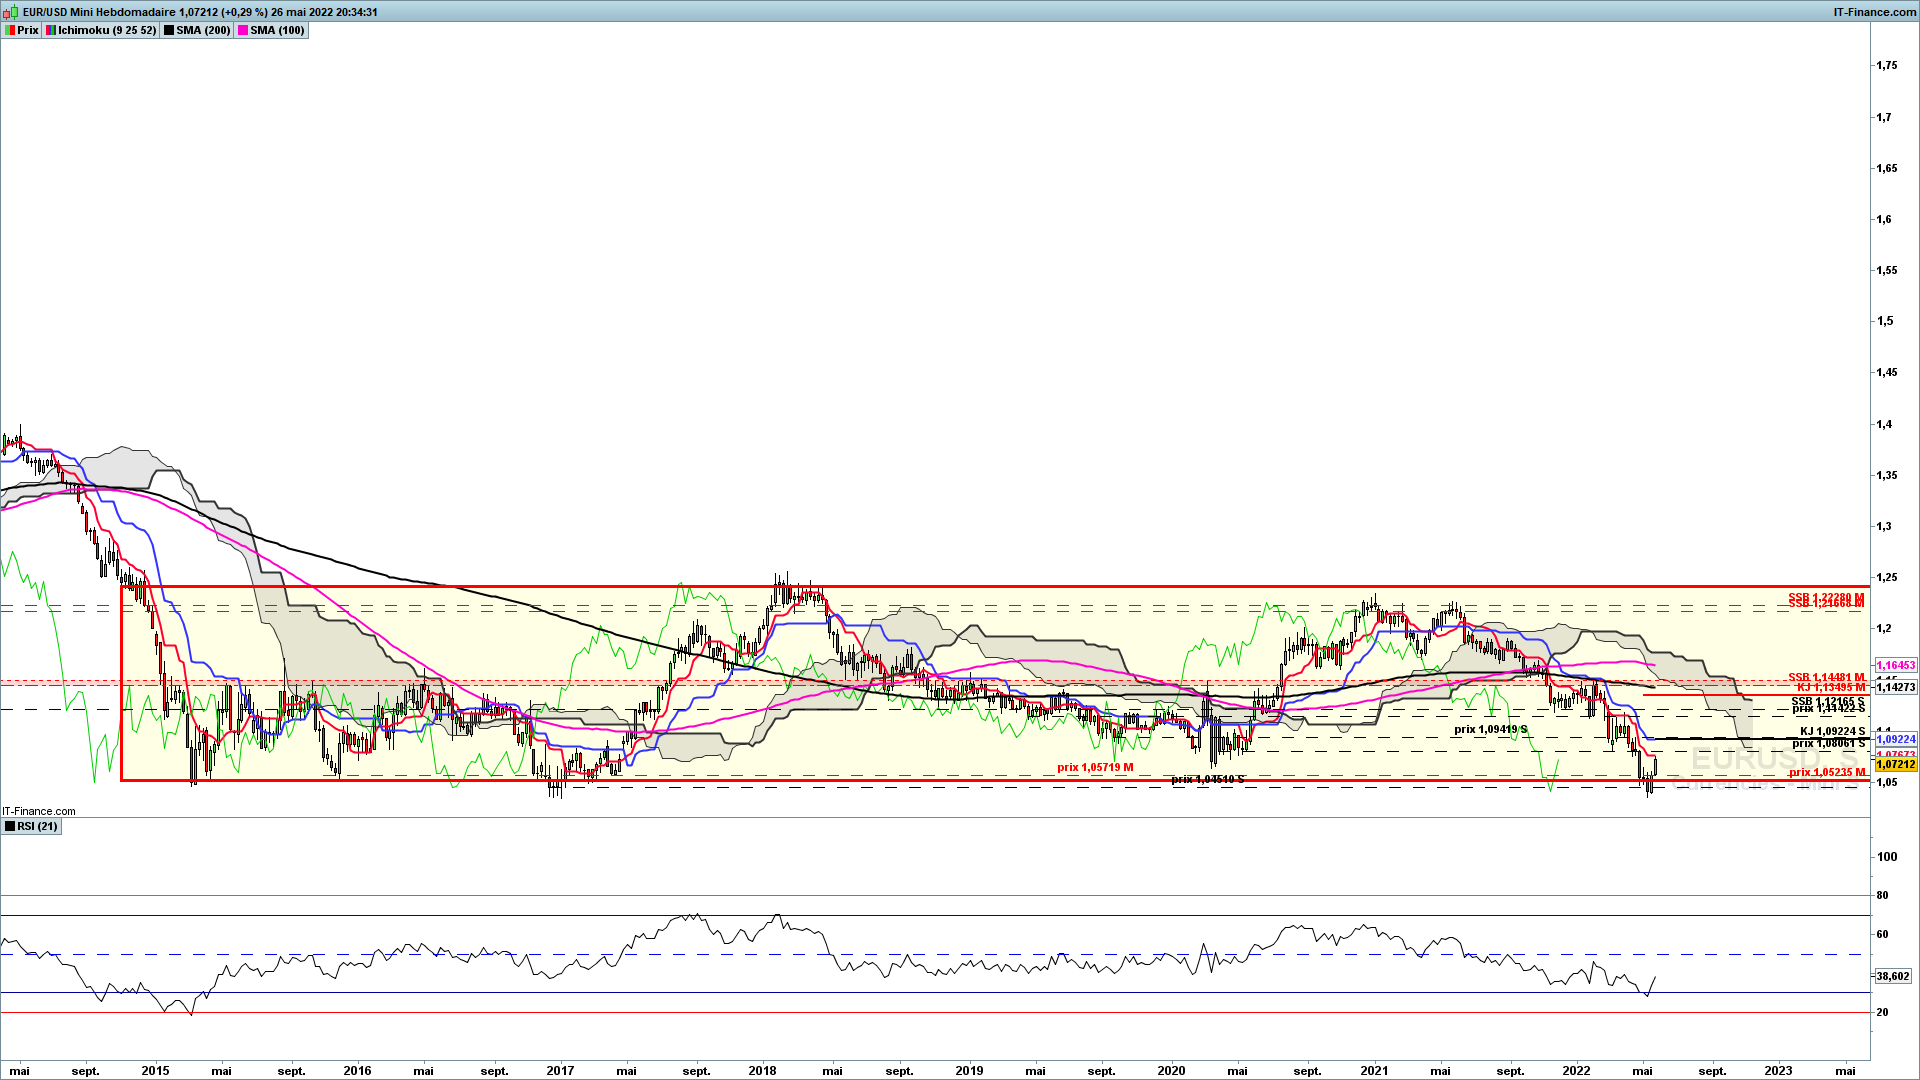
Task: Click the black SMA (200) color square
Action: (168, 30)
